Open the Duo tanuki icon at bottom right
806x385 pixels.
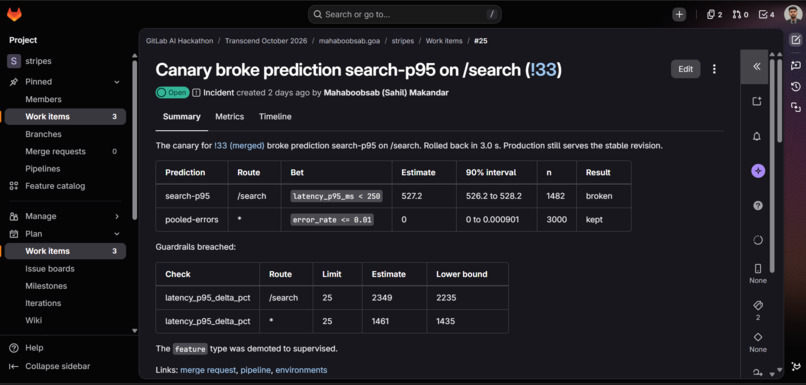[x=796, y=366]
